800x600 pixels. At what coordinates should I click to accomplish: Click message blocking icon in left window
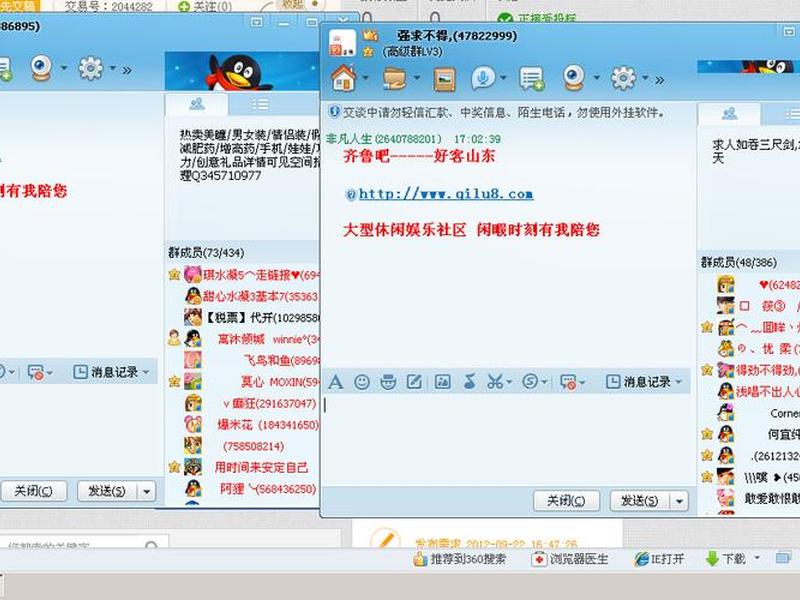(35, 372)
